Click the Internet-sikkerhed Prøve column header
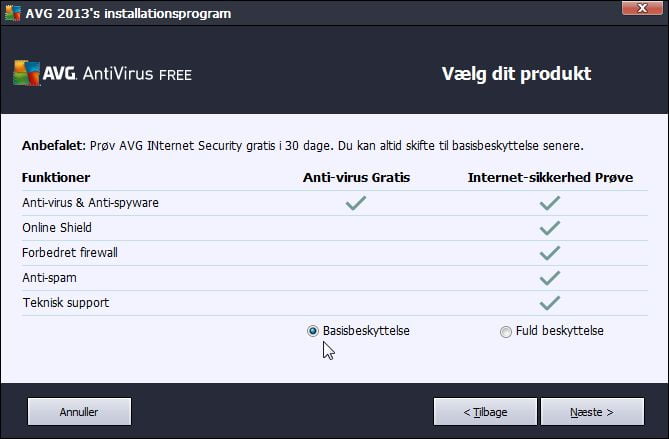This screenshot has height=439, width=669. 550,177
